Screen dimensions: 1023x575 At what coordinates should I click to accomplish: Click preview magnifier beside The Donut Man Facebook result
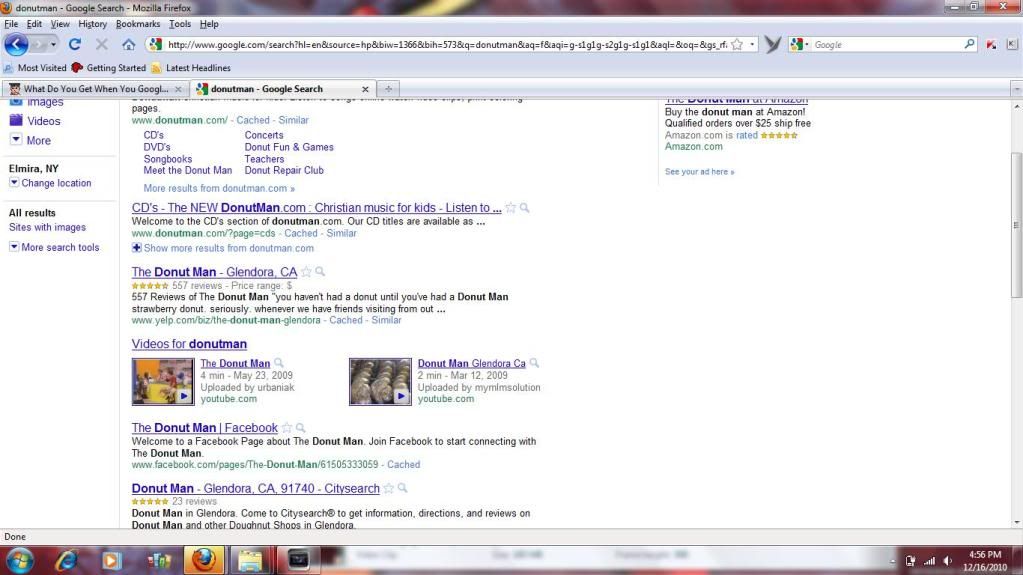pos(300,428)
